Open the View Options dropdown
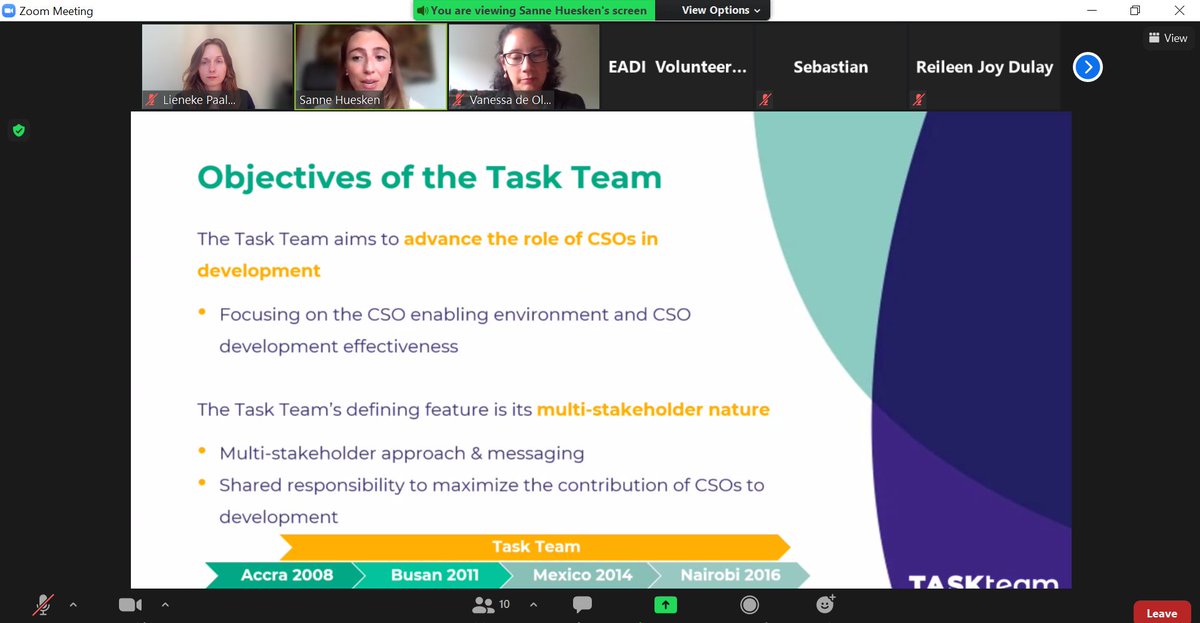Viewport: 1200px width, 623px height. 713,10
